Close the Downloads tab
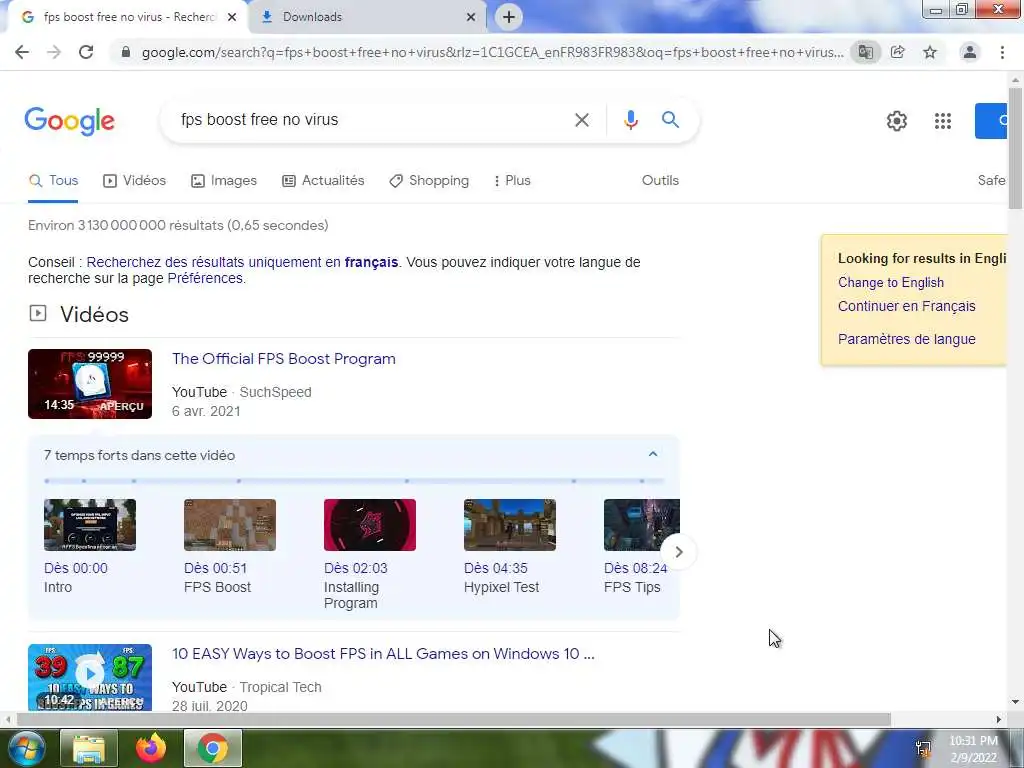The width and height of the screenshot is (1024, 768). point(471,17)
